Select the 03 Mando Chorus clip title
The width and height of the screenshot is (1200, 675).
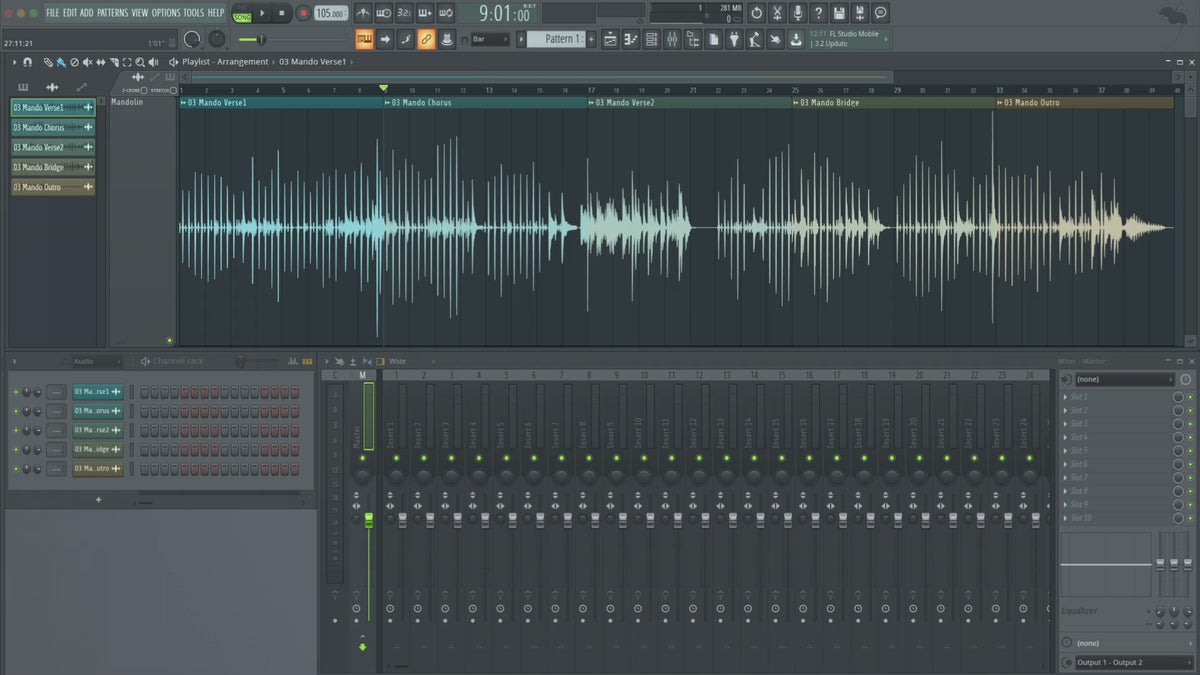(x=422, y=102)
